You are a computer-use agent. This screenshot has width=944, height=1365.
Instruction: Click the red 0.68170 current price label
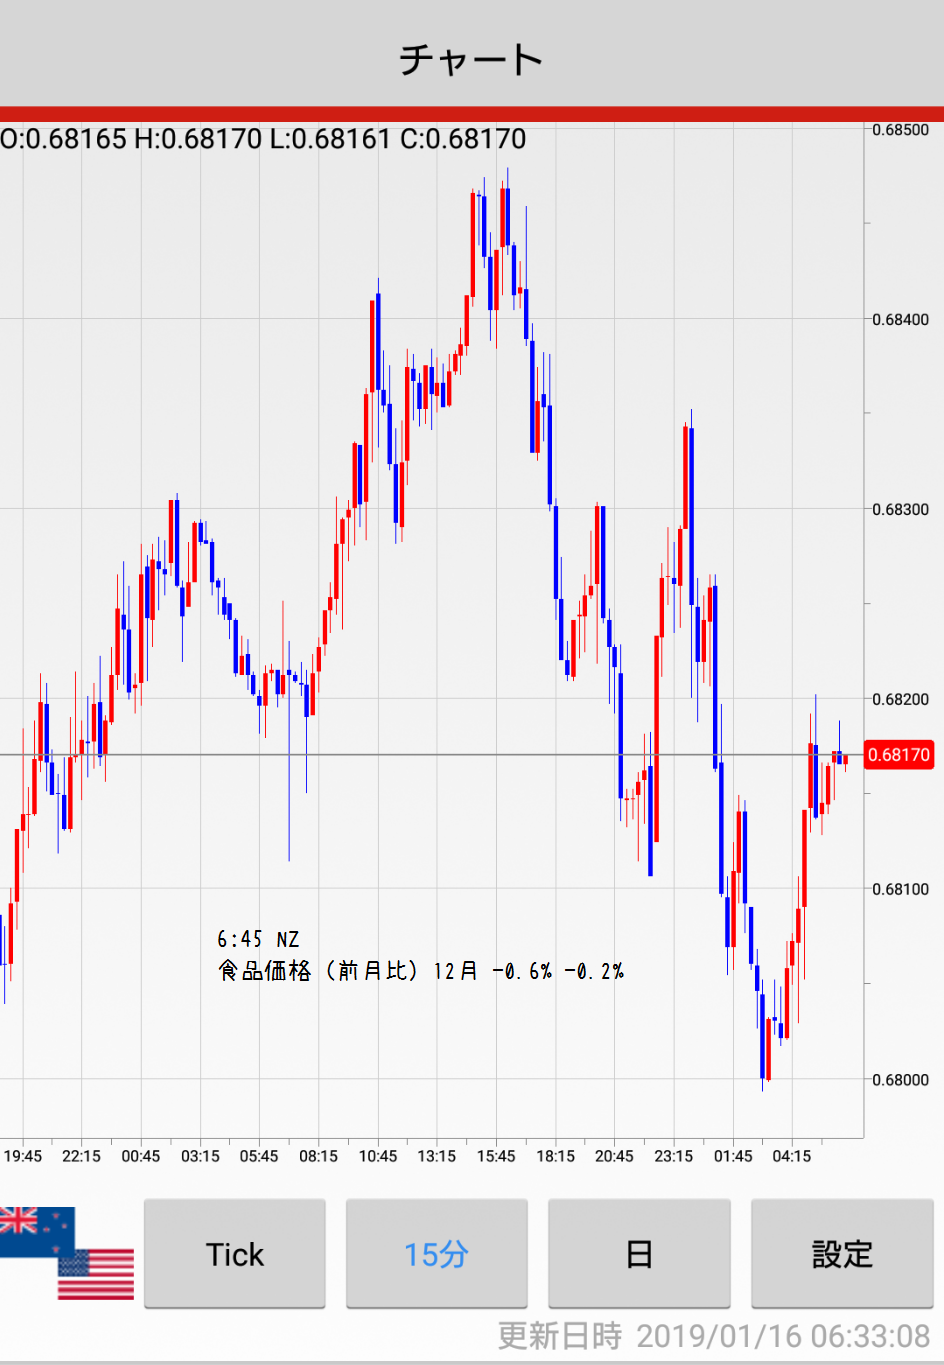898,755
